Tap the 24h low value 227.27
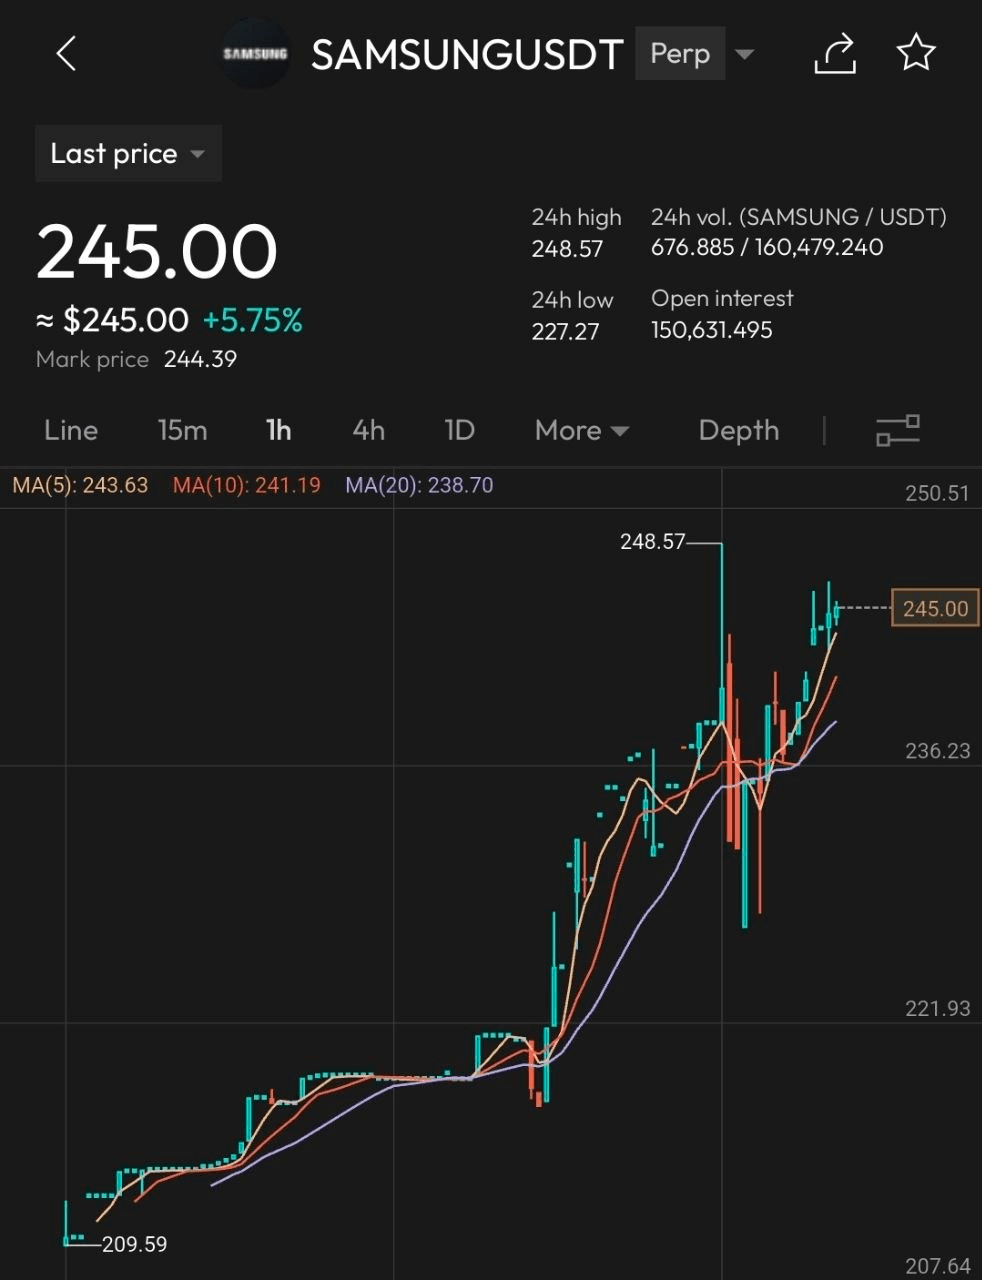This screenshot has width=982, height=1280. [565, 332]
